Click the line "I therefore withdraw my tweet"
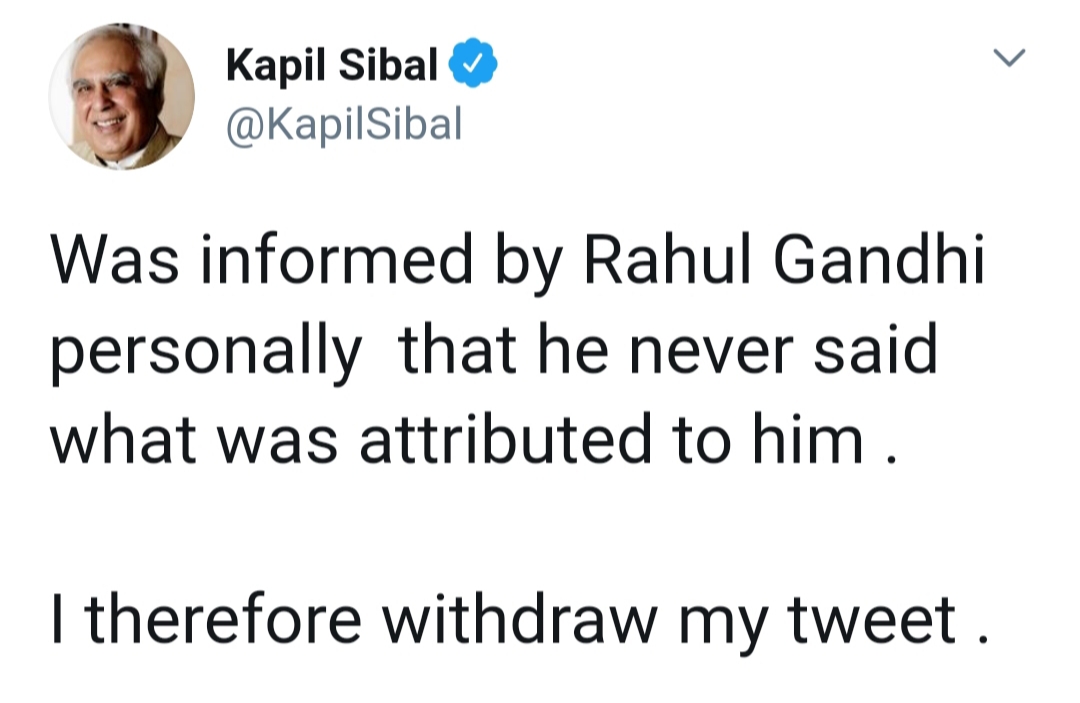Viewport: 1080px width, 703px height. tap(518, 620)
